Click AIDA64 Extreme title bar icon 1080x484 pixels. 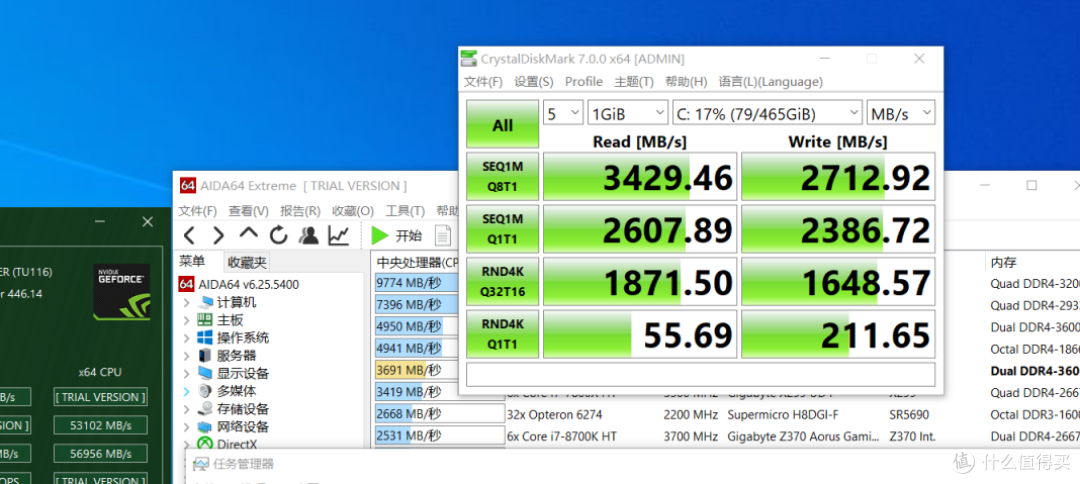tap(187, 186)
